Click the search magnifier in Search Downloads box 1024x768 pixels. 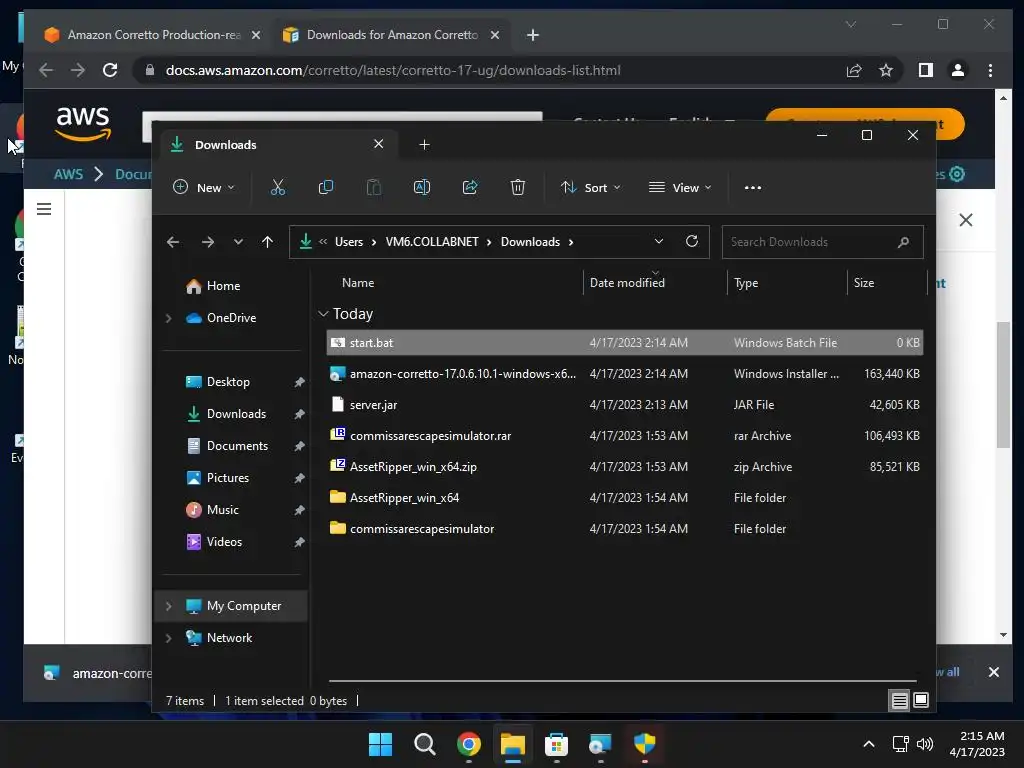(x=903, y=242)
